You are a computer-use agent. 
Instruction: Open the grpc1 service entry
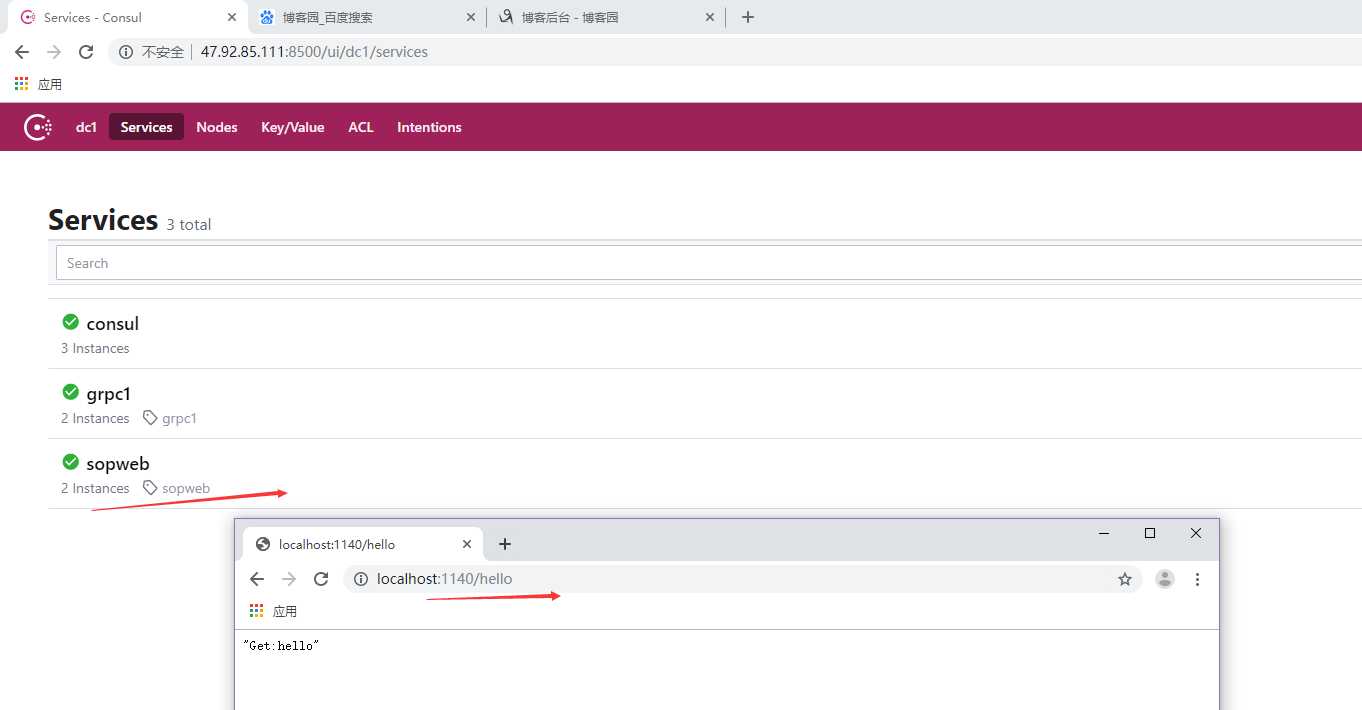(705, 404)
